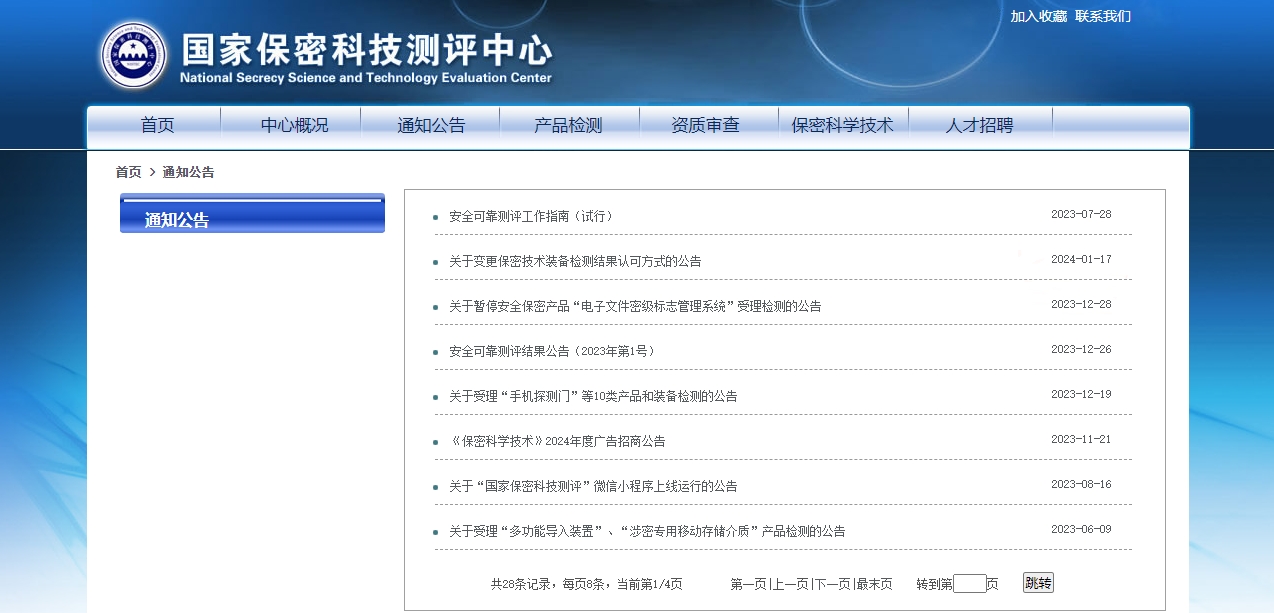This screenshot has width=1274, height=613.
Task: Open 安全可靠测评工作指南（试行） announcement
Action: pyautogui.click(x=531, y=216)
